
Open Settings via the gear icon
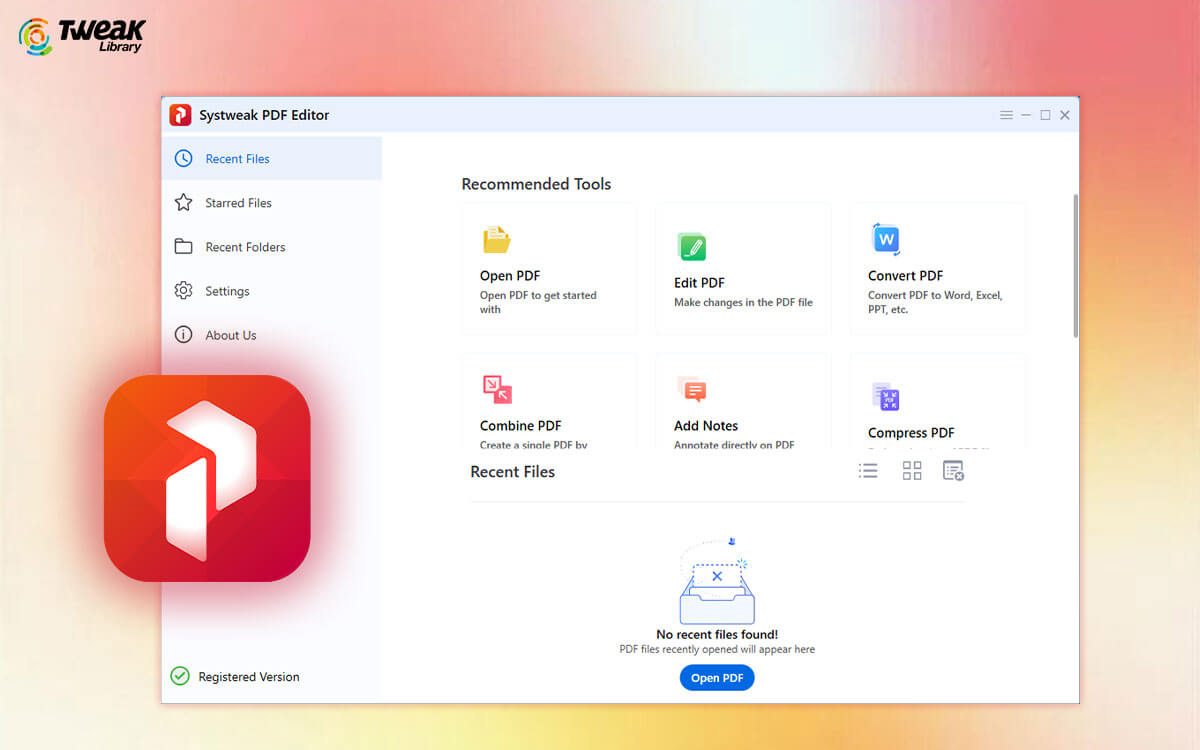(x=184, y=291)
